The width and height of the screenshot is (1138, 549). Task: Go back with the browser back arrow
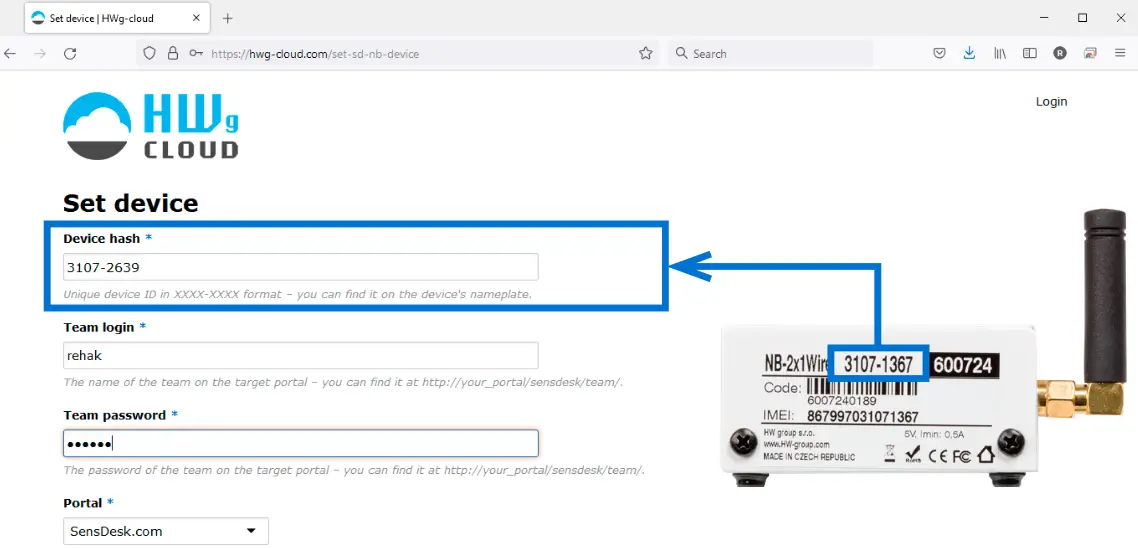point(9,54)
